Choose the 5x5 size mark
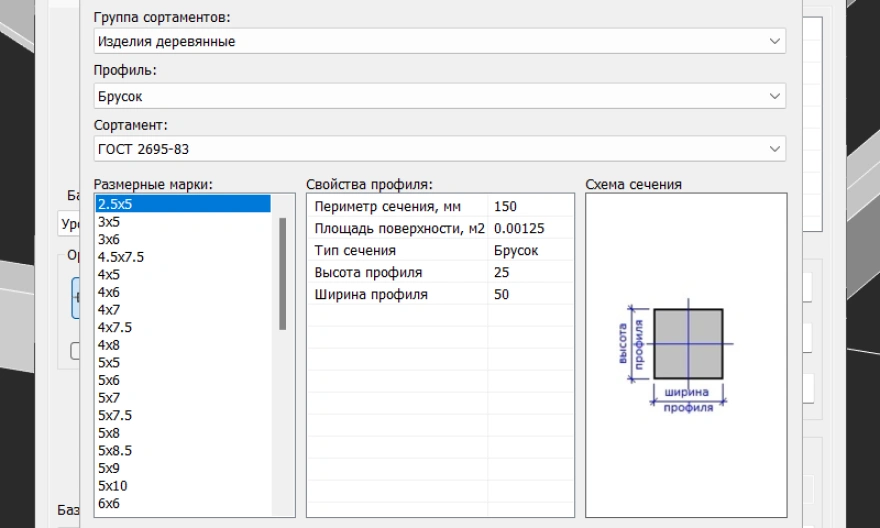The image size is (880, 528). pyautogui.click(x=109, y=363)
